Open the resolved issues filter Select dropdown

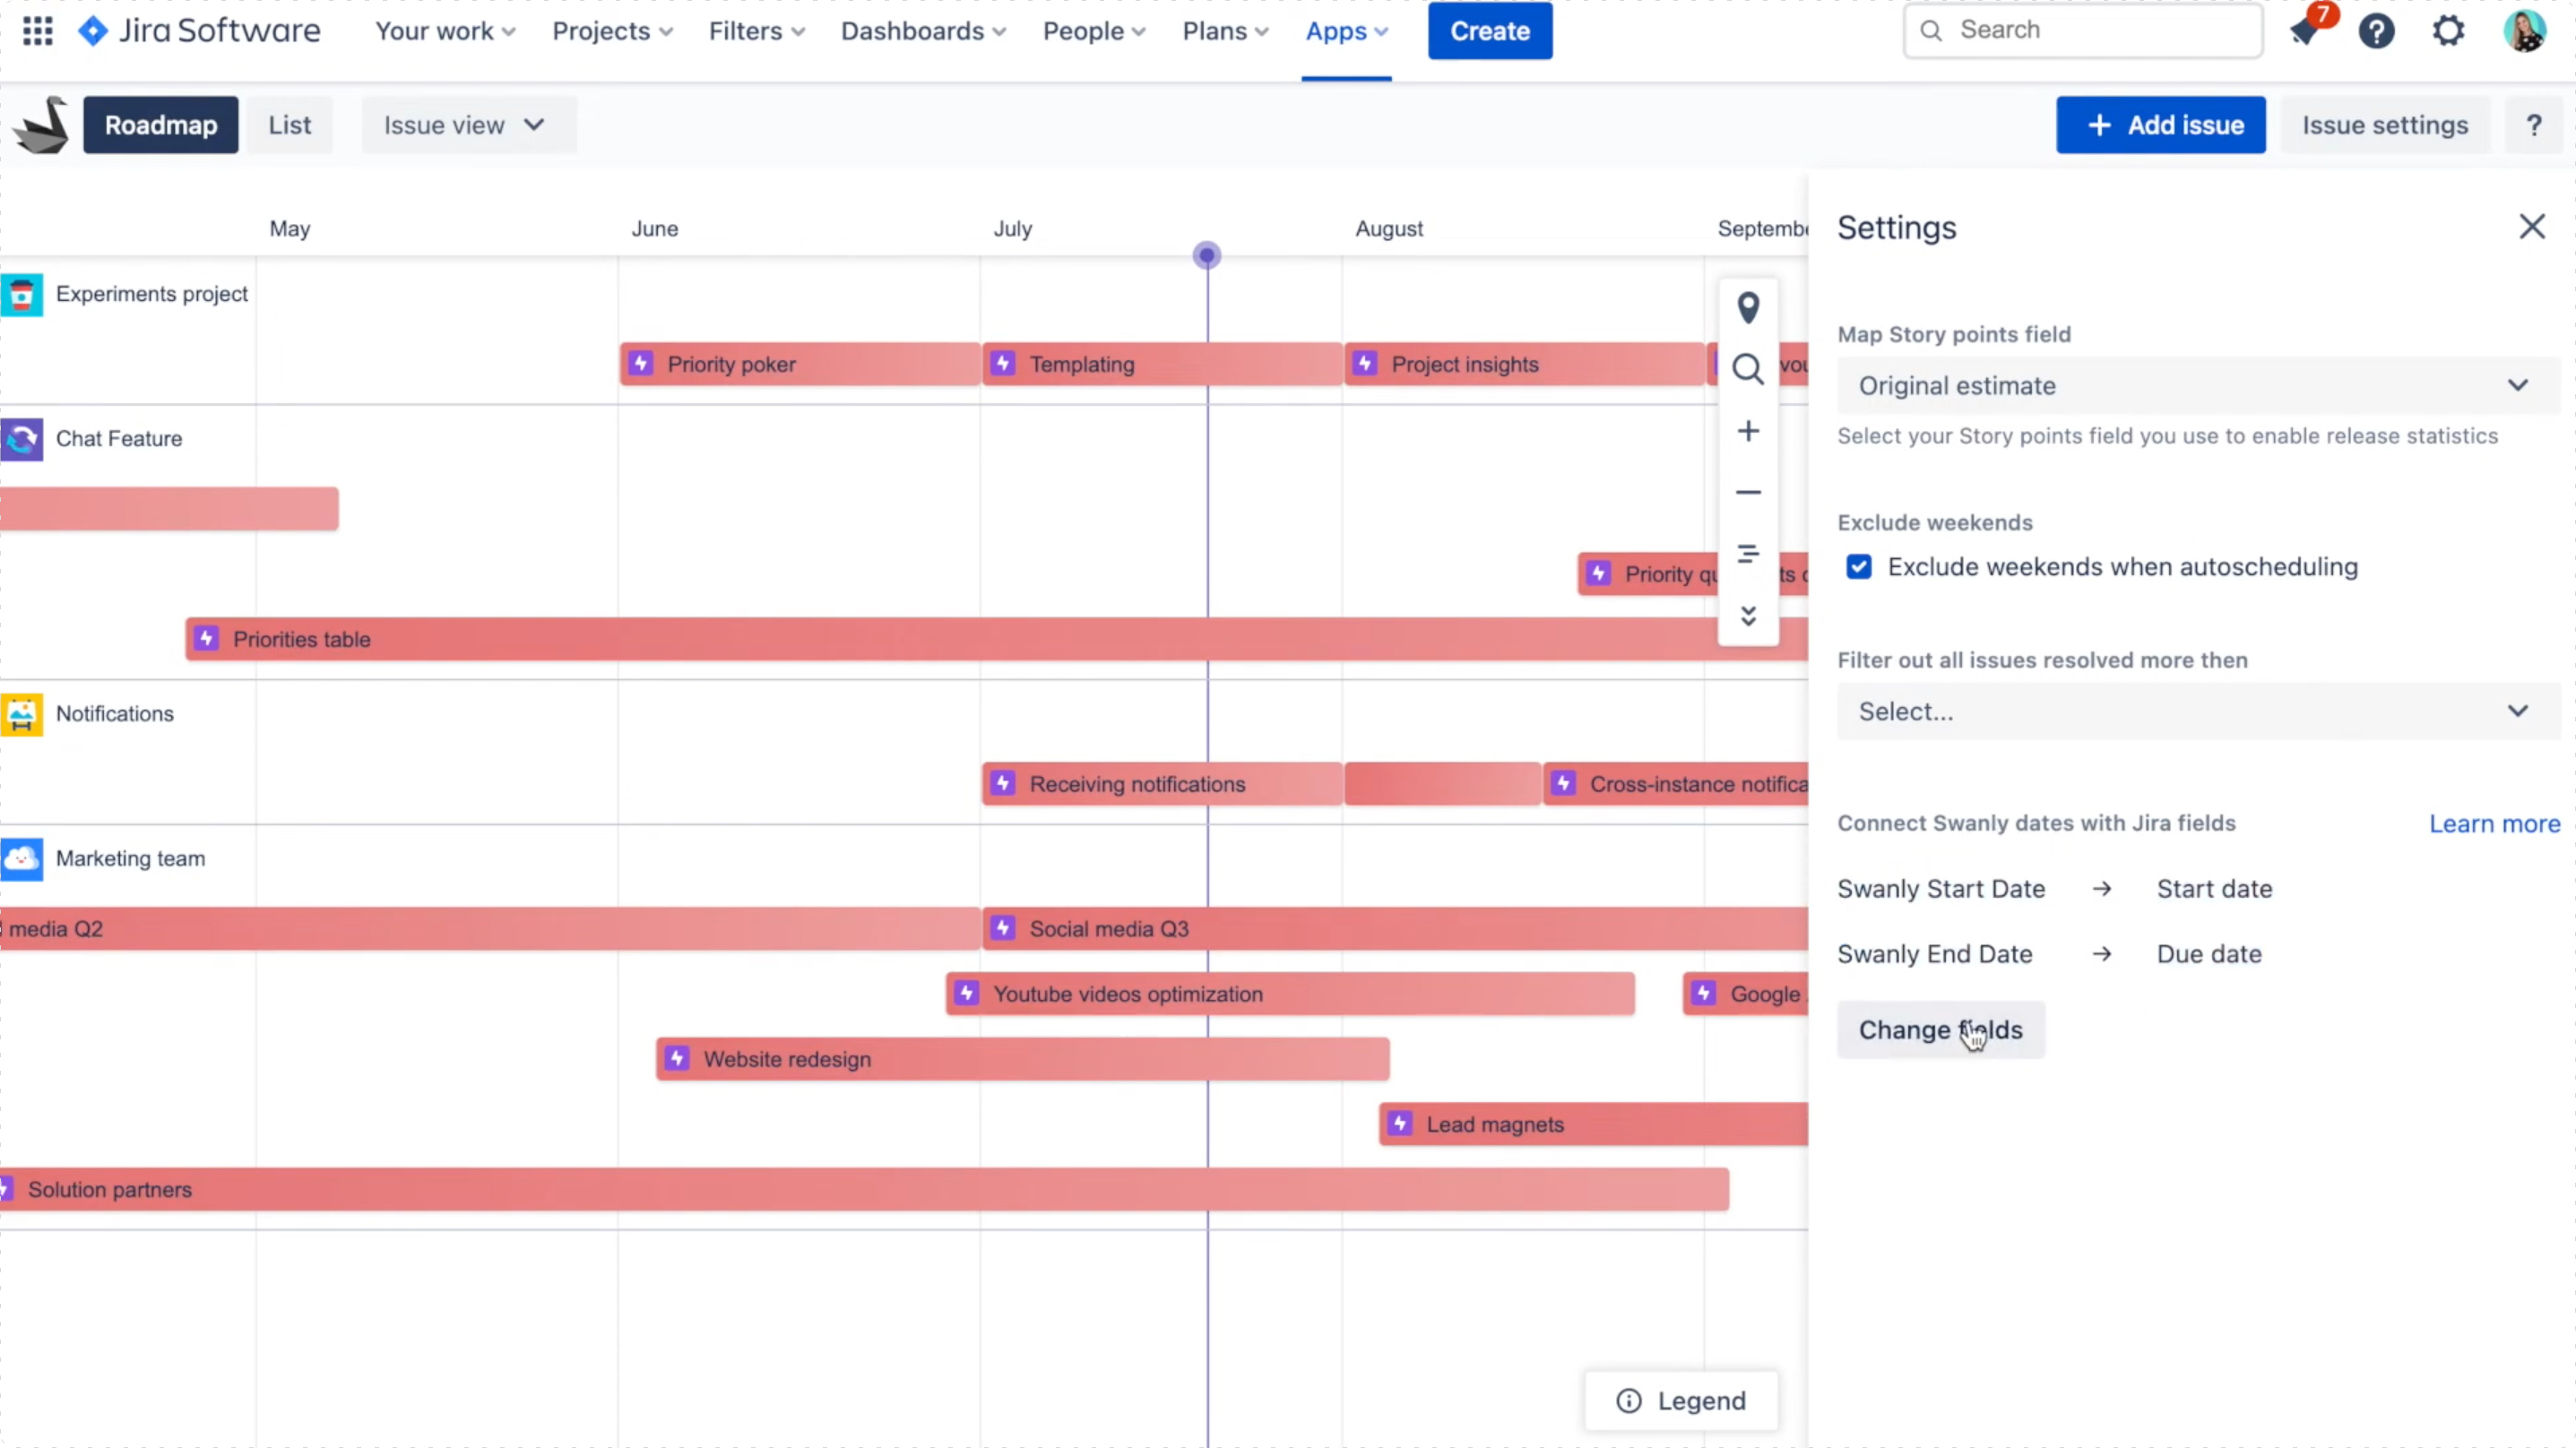click(x=2198, y=711)
